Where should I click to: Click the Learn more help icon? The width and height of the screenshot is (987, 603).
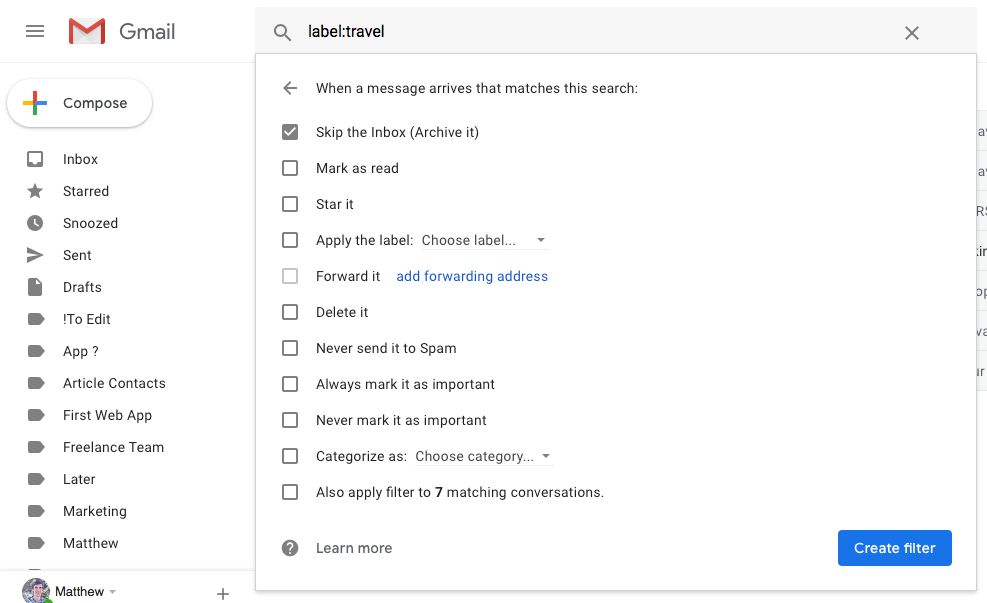pyautogui.click(x=290, y=548)
